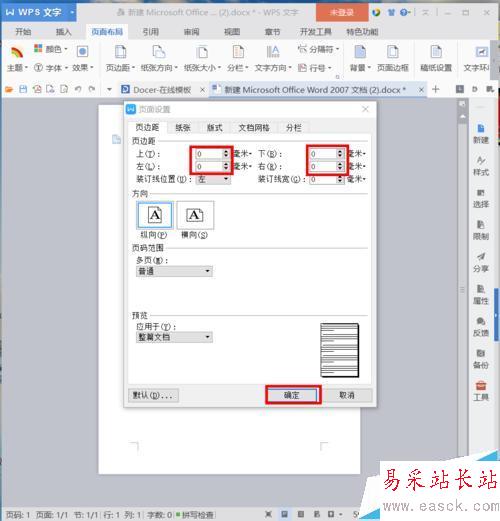500x521 pixels.
Task: Switch to the 审阅 ribbon tab
Action: (191, 32)
